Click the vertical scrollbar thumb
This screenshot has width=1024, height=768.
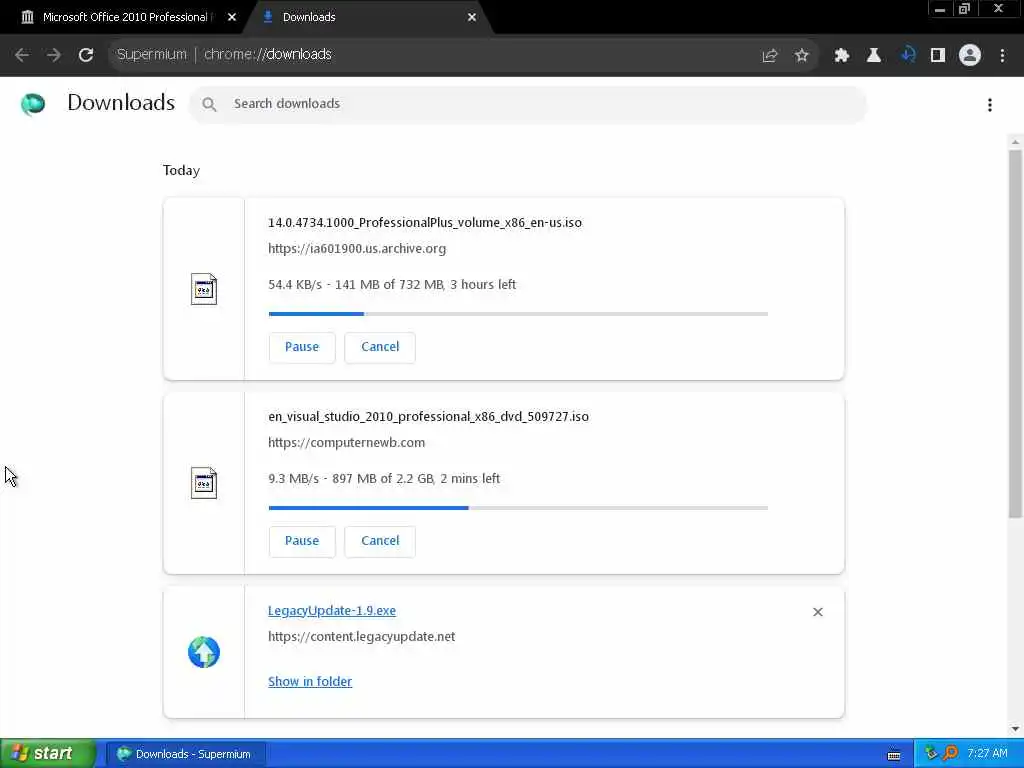pyautogui.click(x=1015, y=334)
